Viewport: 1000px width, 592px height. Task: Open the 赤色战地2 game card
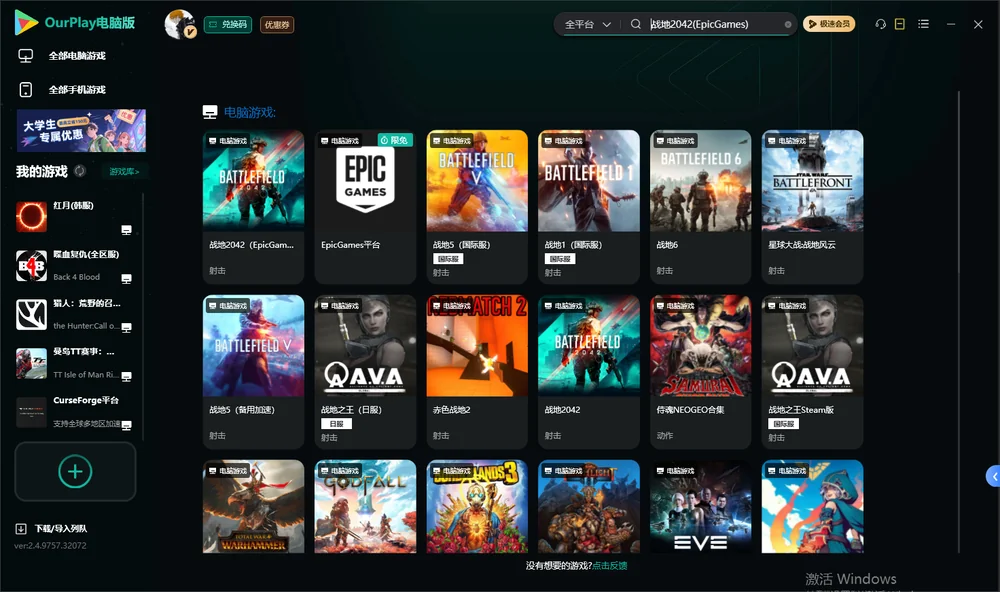477,372
